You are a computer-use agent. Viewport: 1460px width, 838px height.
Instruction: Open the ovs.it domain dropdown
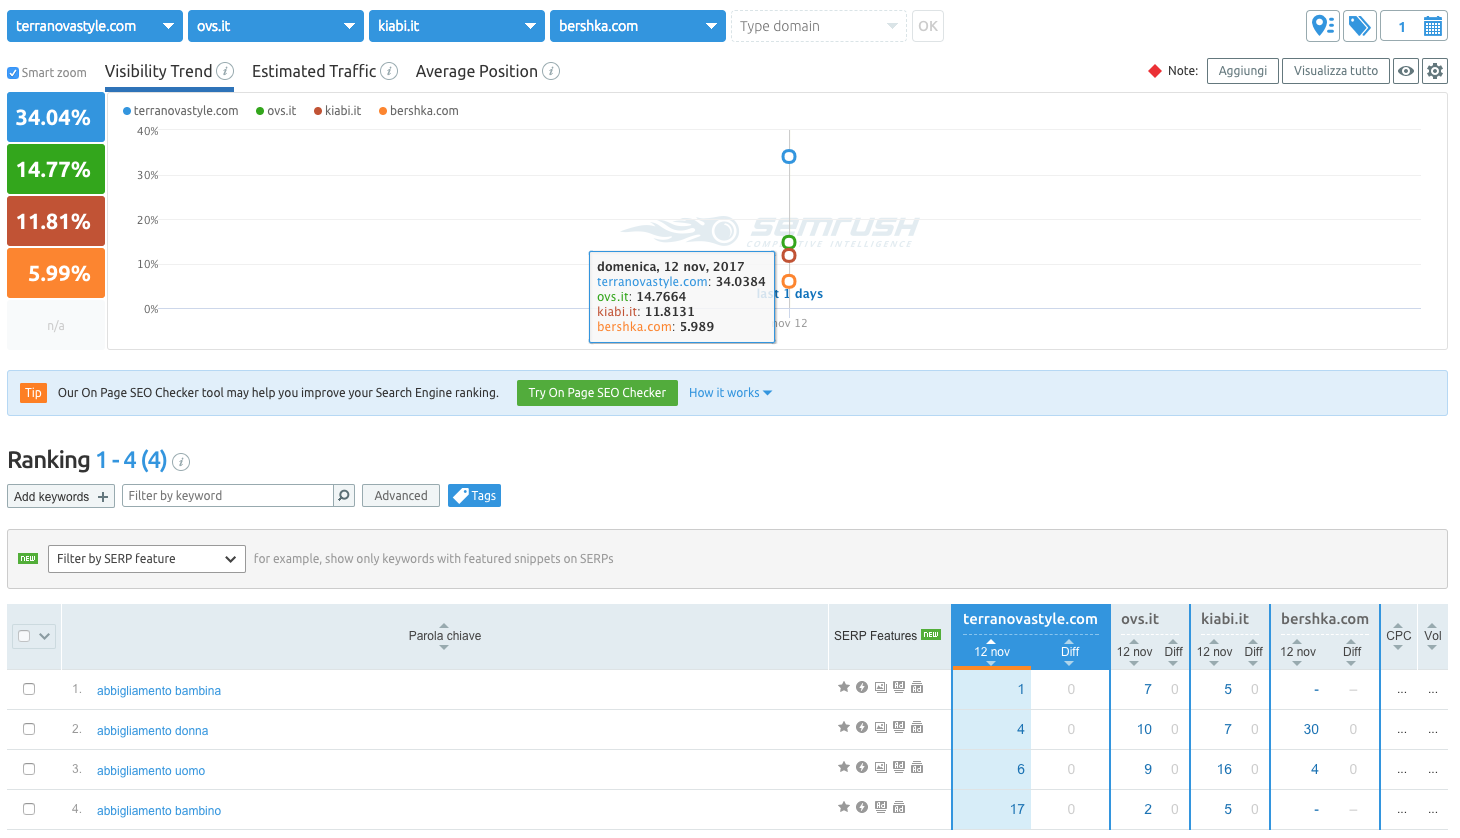[x=276, y=26]
